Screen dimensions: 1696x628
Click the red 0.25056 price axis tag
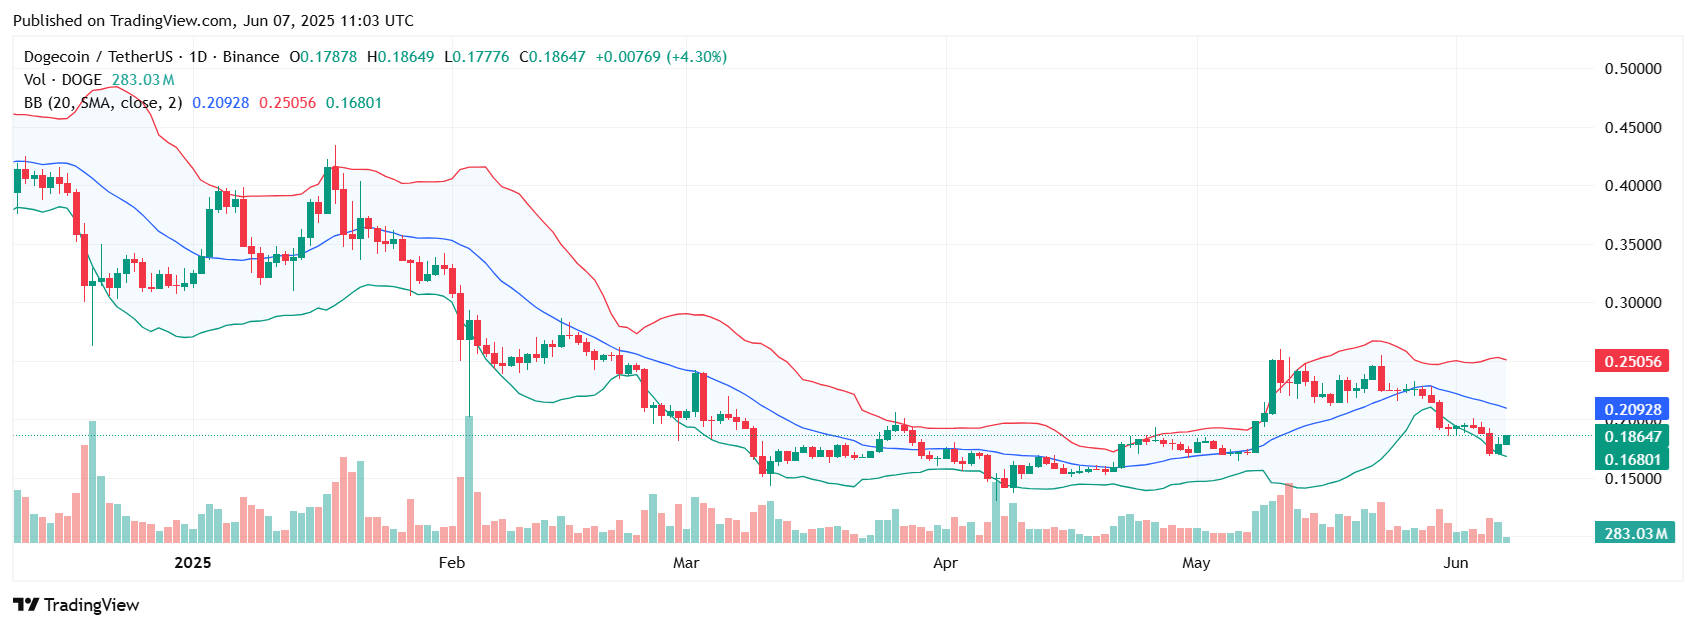[x=1632, y=362]
